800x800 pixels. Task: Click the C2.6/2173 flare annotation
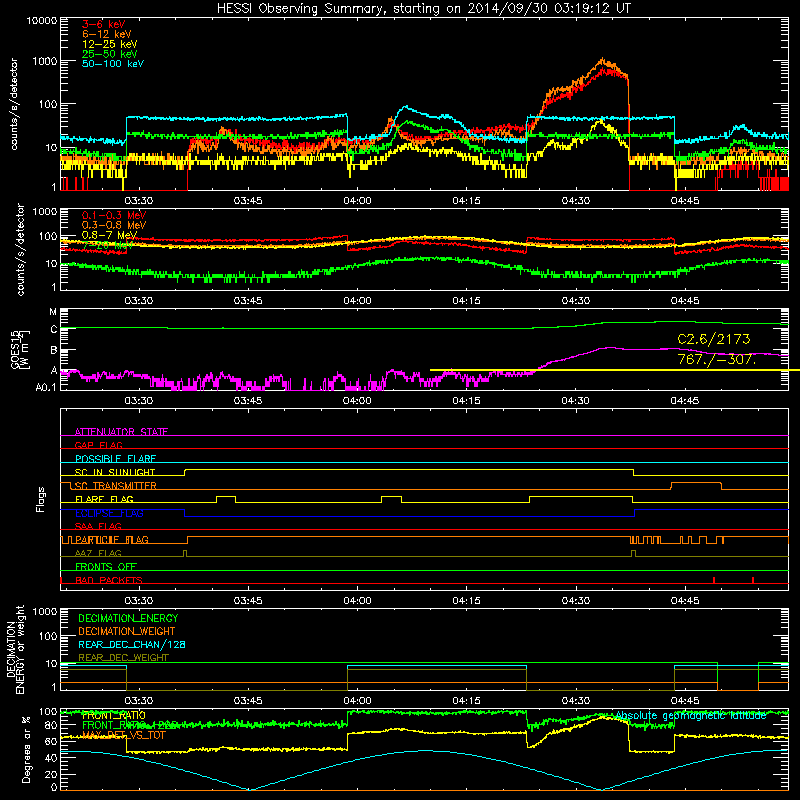[x=714, y=339]
